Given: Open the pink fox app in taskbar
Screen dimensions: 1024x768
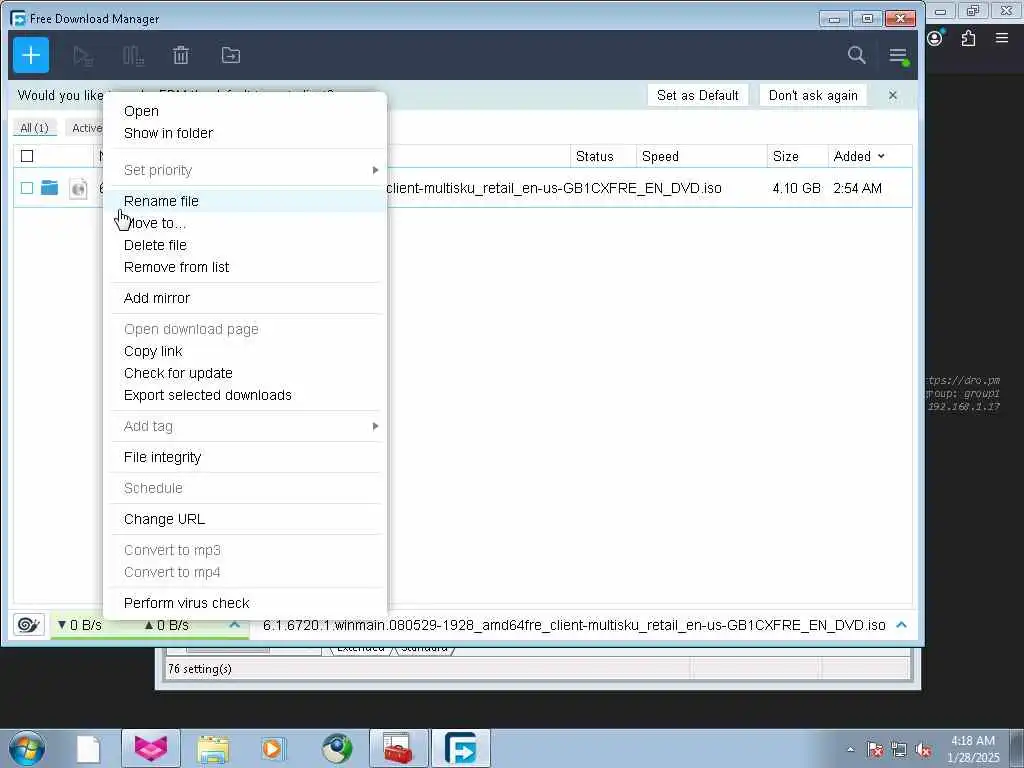Looking at the screenshot, I should pos(151,748).
